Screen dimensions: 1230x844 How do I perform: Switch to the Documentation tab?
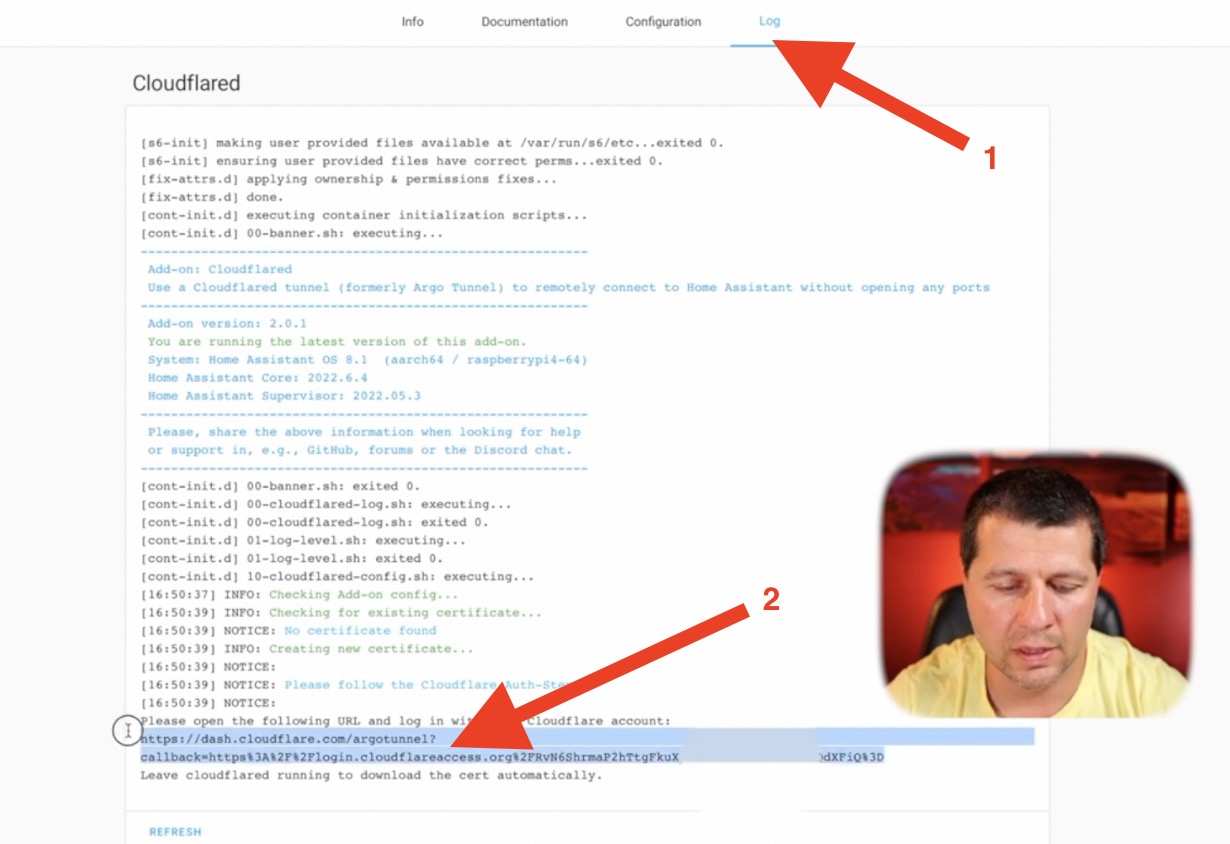tap(524, 21)
